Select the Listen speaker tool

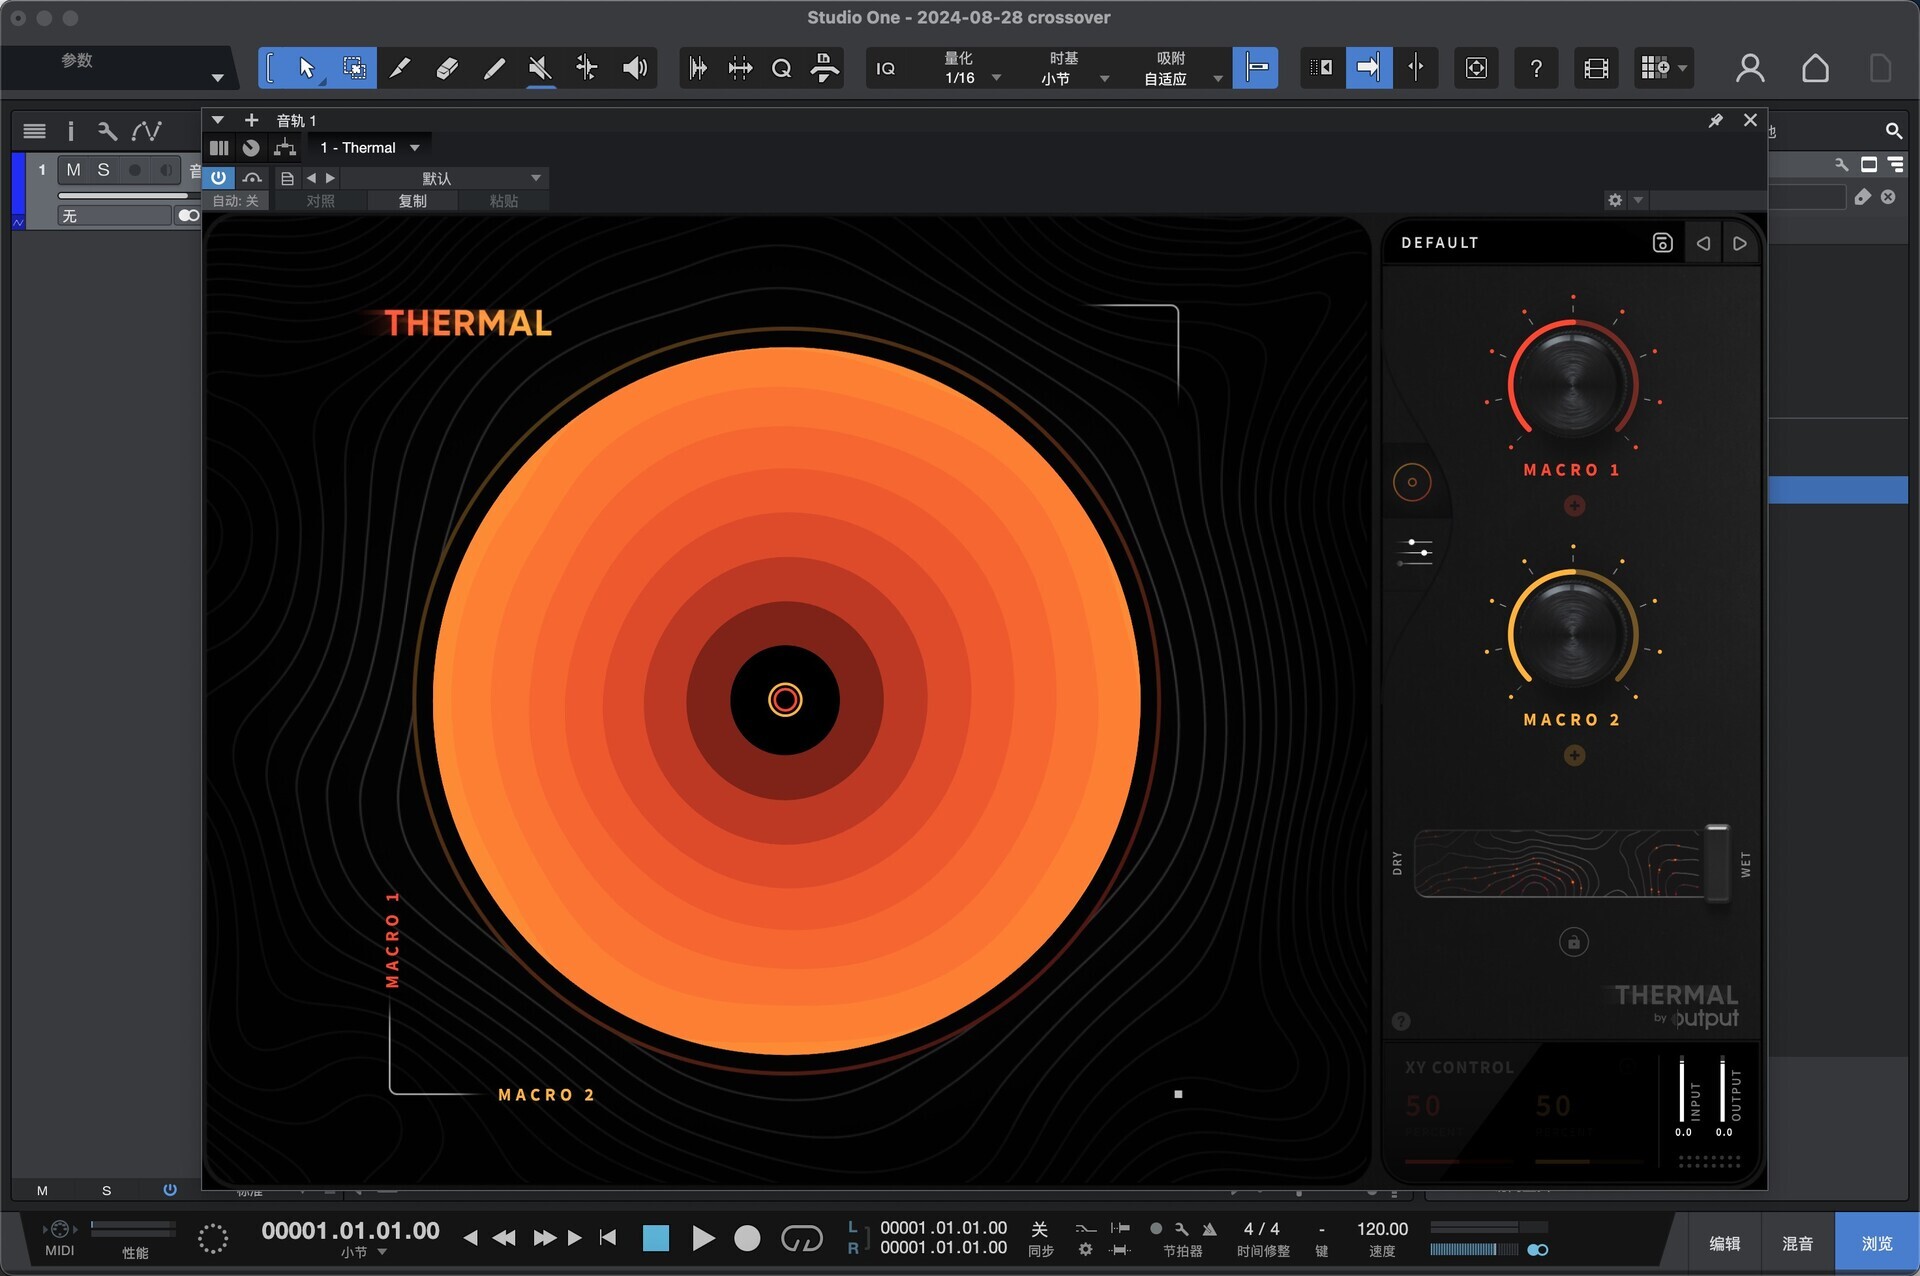(634, 68)
